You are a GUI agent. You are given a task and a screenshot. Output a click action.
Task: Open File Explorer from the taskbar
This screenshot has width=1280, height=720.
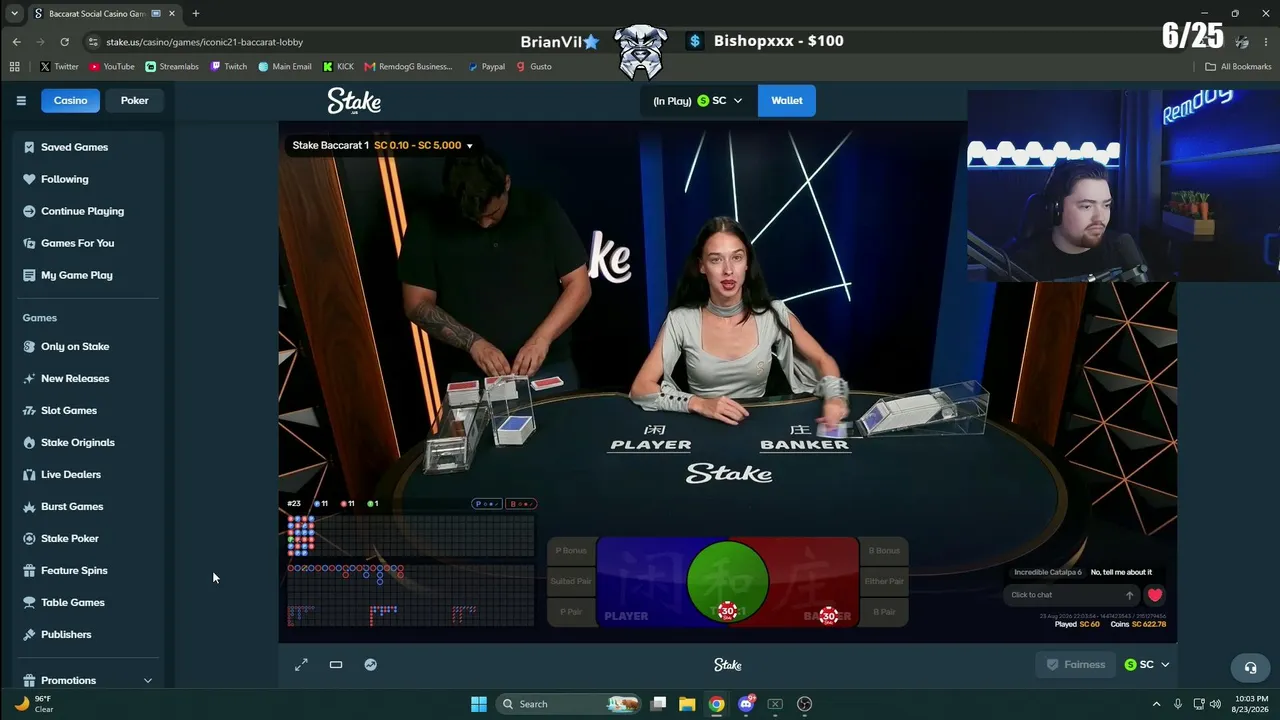tap(687, 704)
